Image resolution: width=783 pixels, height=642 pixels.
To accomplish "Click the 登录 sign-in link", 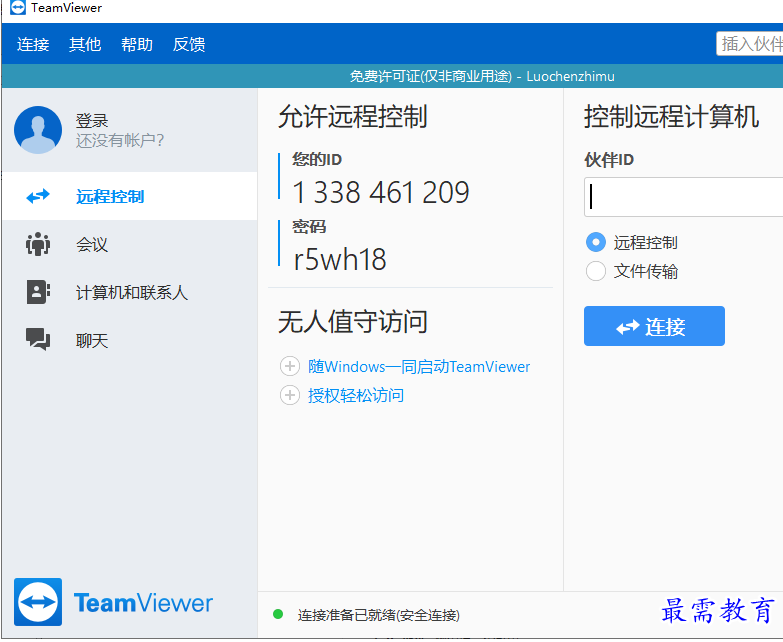I will tap(92, 120).
